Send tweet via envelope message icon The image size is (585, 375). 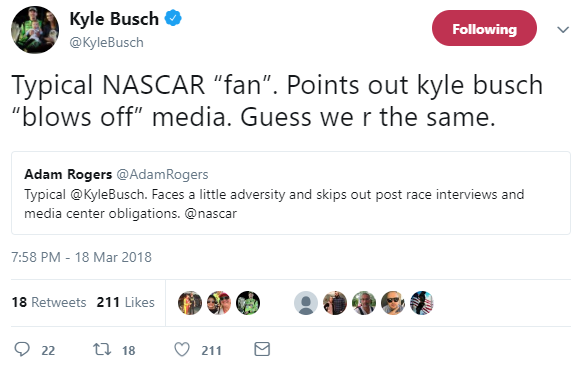(x=262, y=349)
